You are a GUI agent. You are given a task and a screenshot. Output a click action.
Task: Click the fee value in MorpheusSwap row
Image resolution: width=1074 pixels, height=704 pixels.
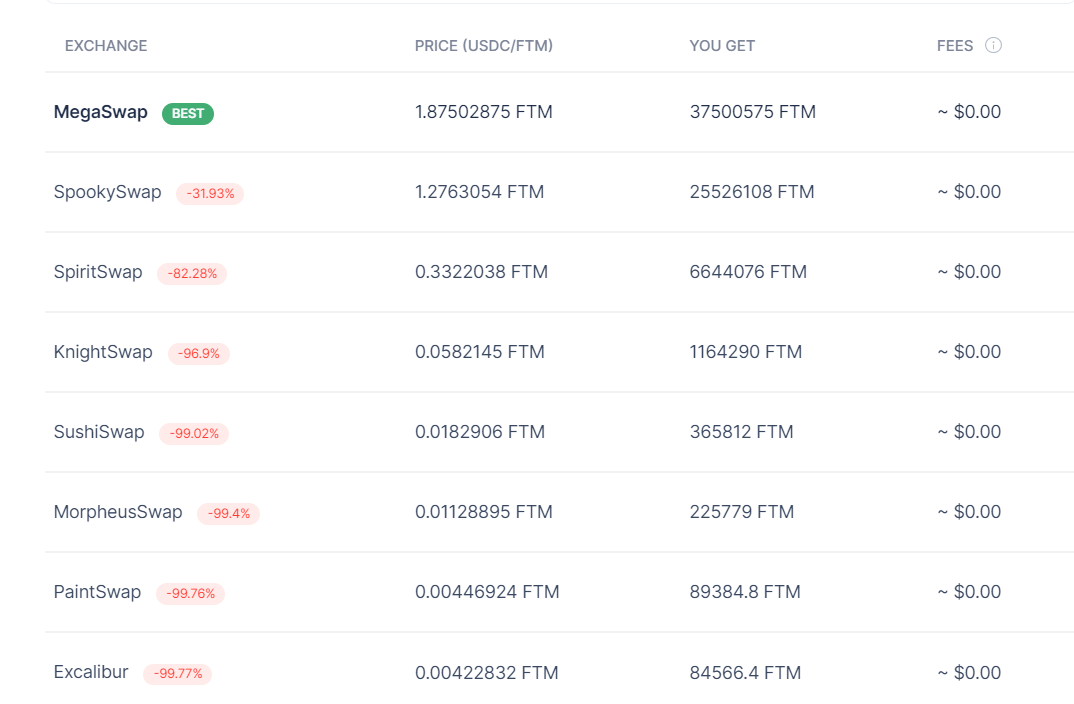tap(969, 512)
